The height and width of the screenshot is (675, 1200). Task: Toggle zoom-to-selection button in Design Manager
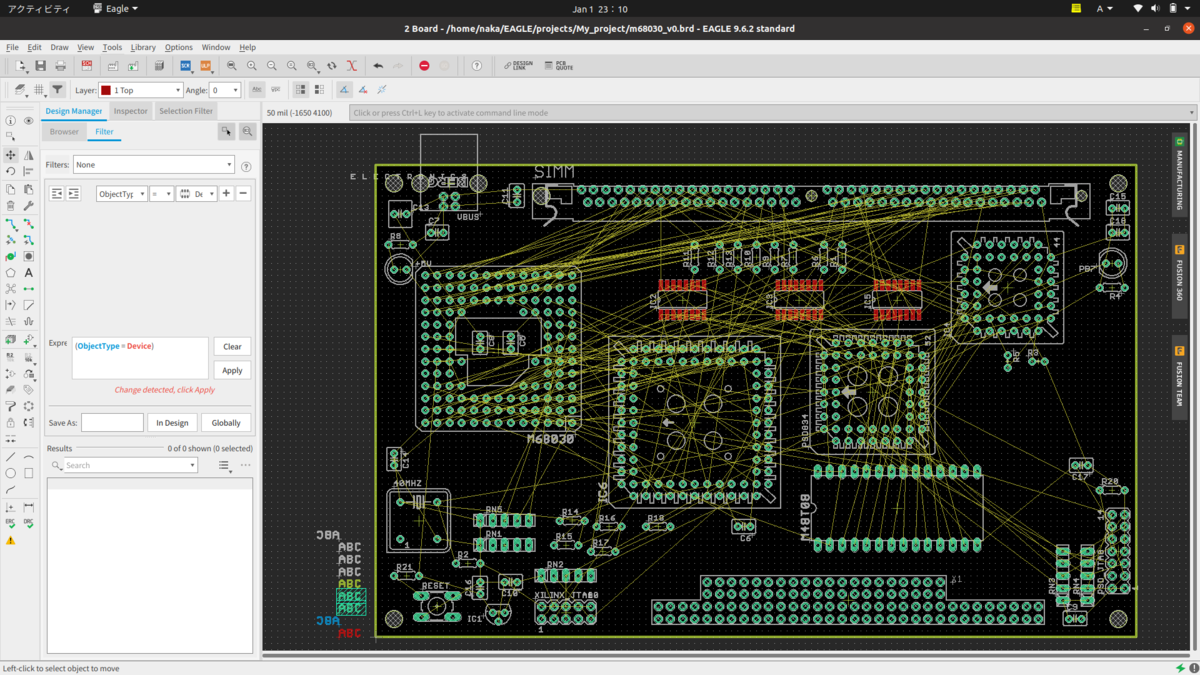pyautogui.click(x=247, y=131)
